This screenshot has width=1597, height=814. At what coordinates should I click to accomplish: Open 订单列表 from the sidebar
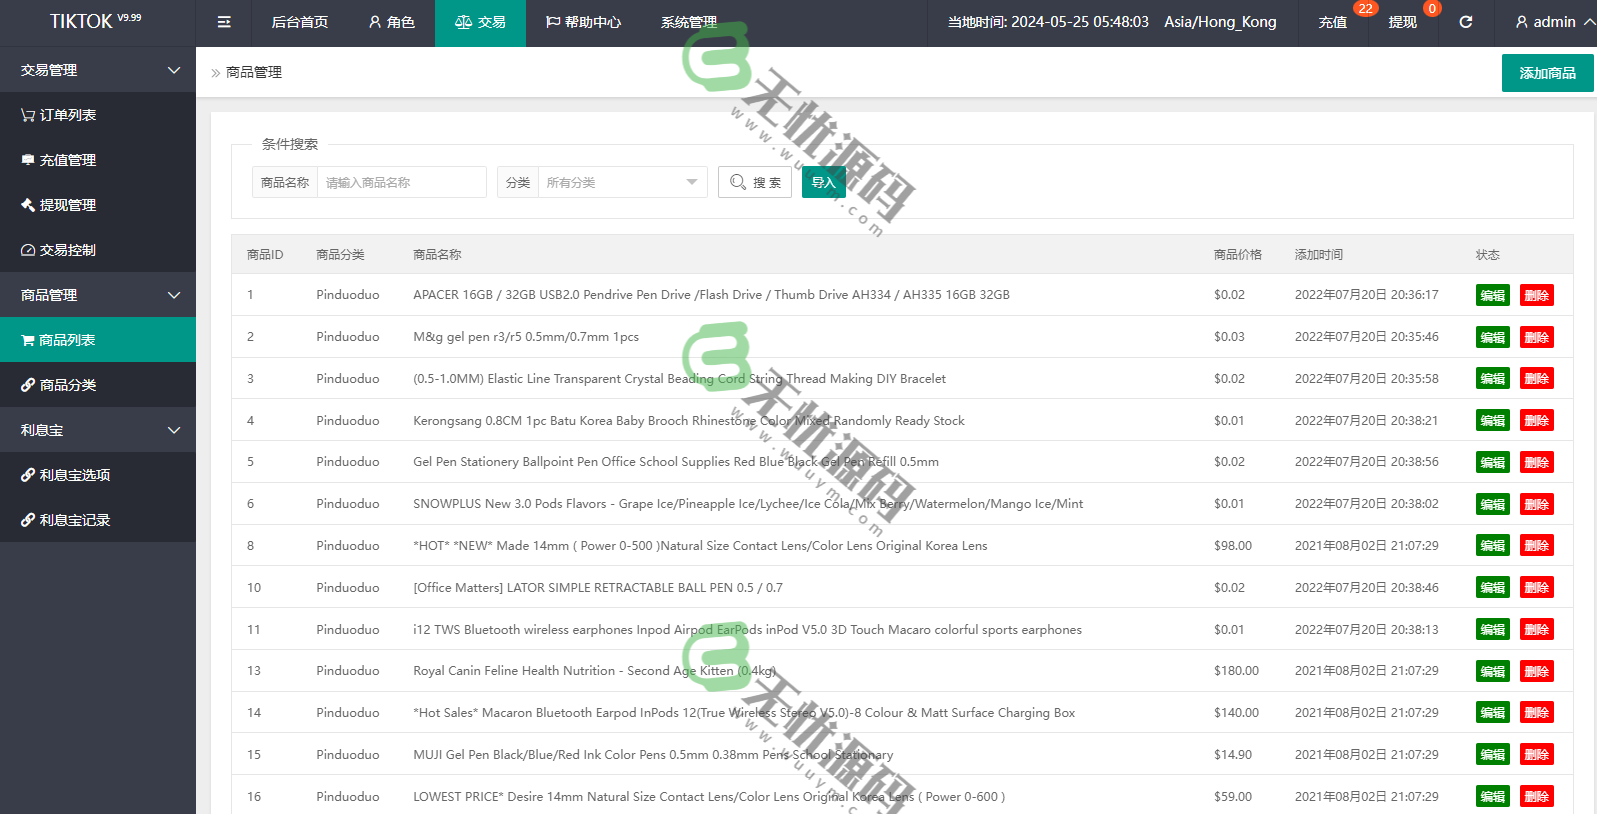(x=67, y=115)
